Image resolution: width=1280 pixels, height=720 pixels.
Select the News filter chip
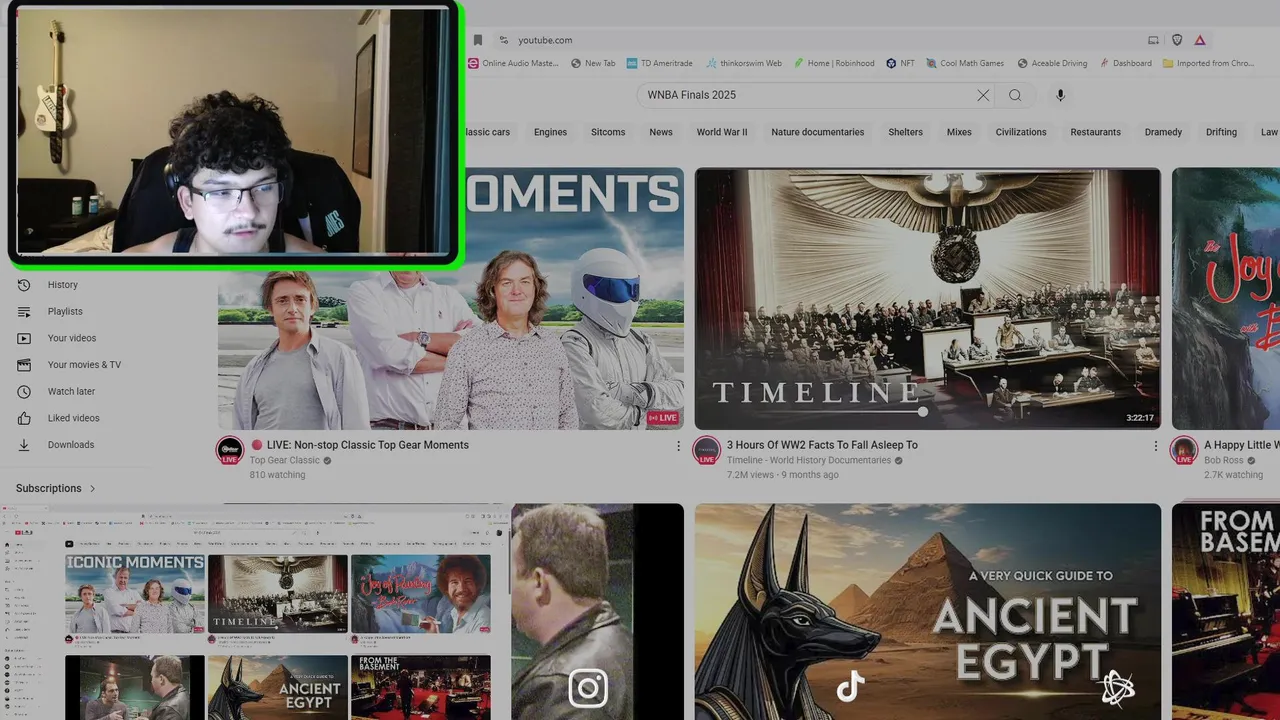(x=661, y=132)
